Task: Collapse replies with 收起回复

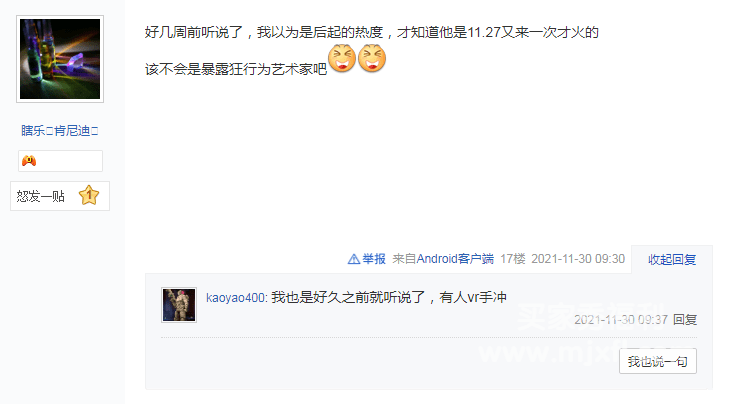Action: pos(672,259)
